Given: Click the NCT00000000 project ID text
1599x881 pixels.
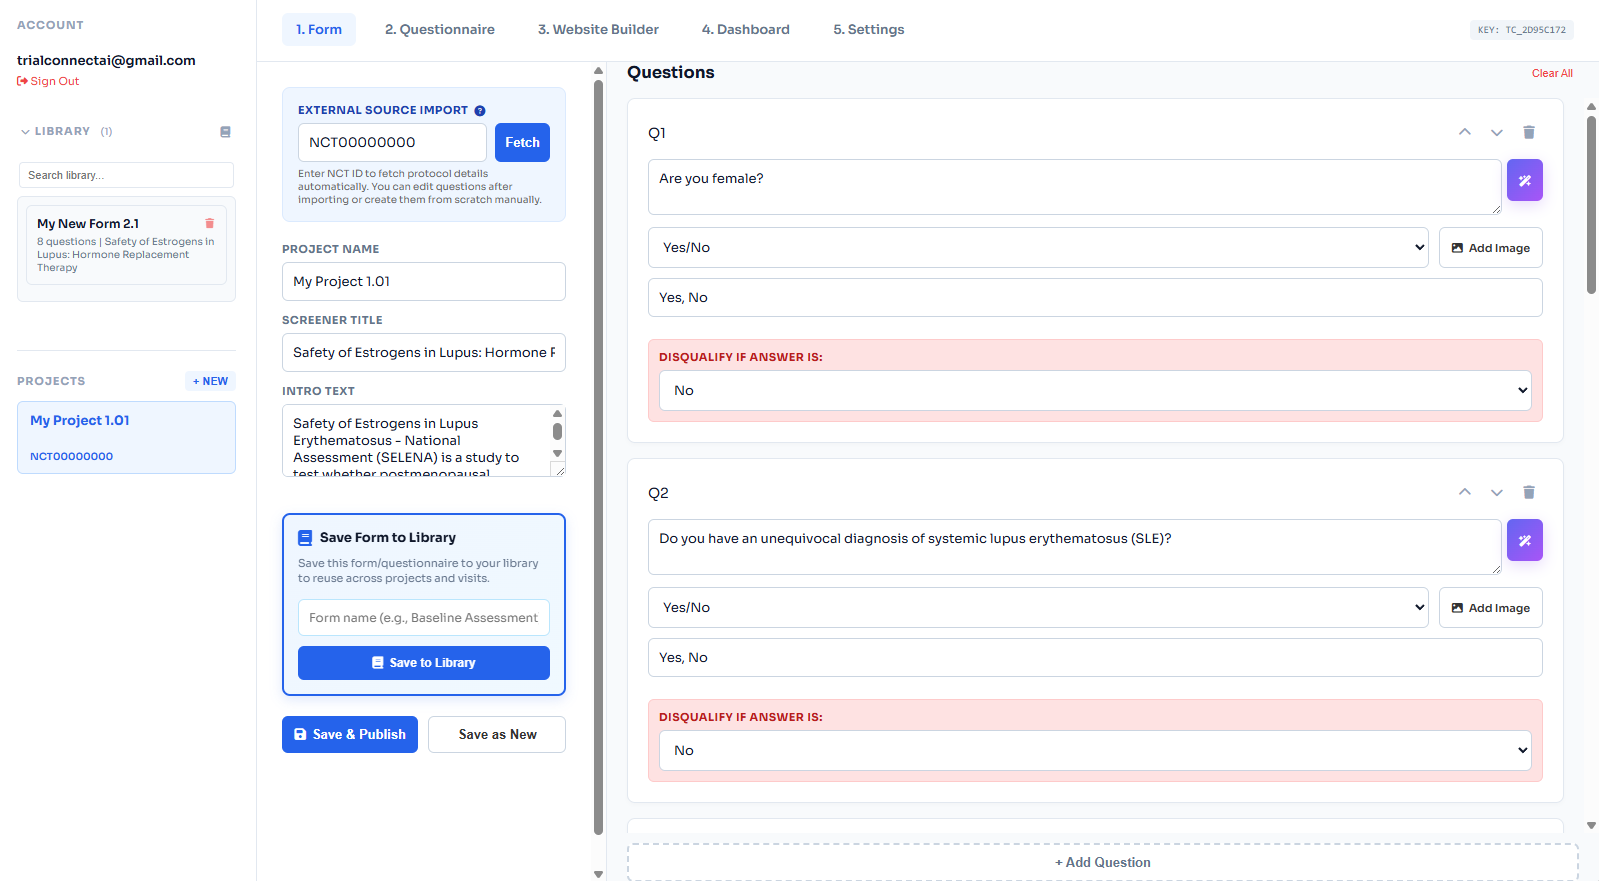Looking at the screenshot, I should pos(71,456).
